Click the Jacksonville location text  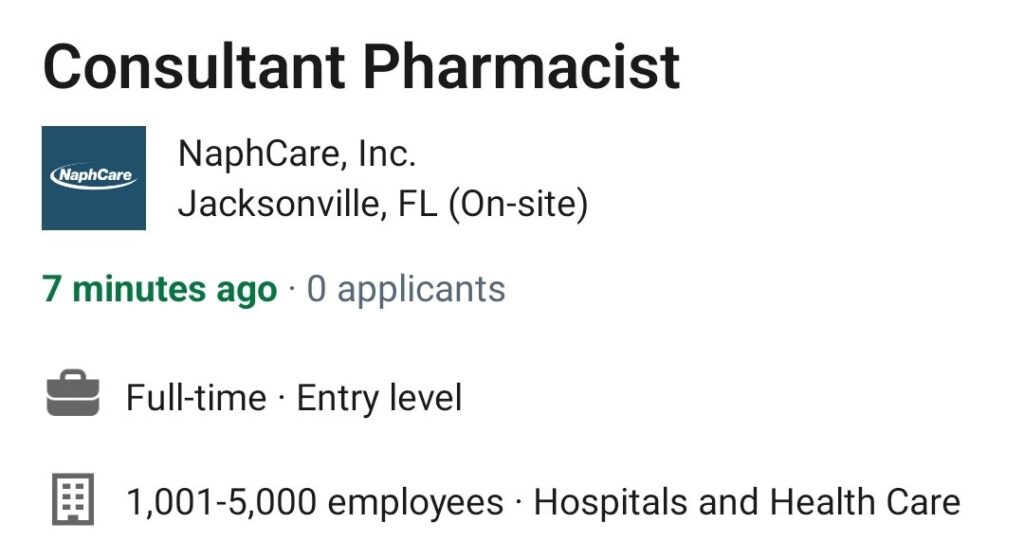(x=278, y=203)
